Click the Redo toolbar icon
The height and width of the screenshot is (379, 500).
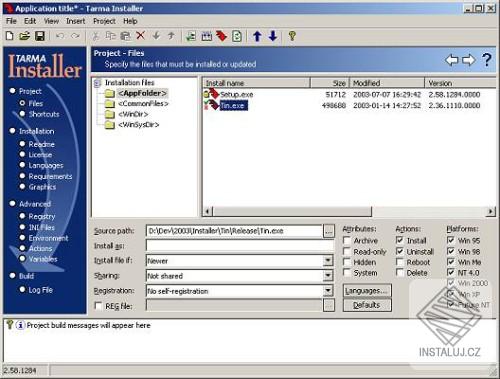[76, 36]
